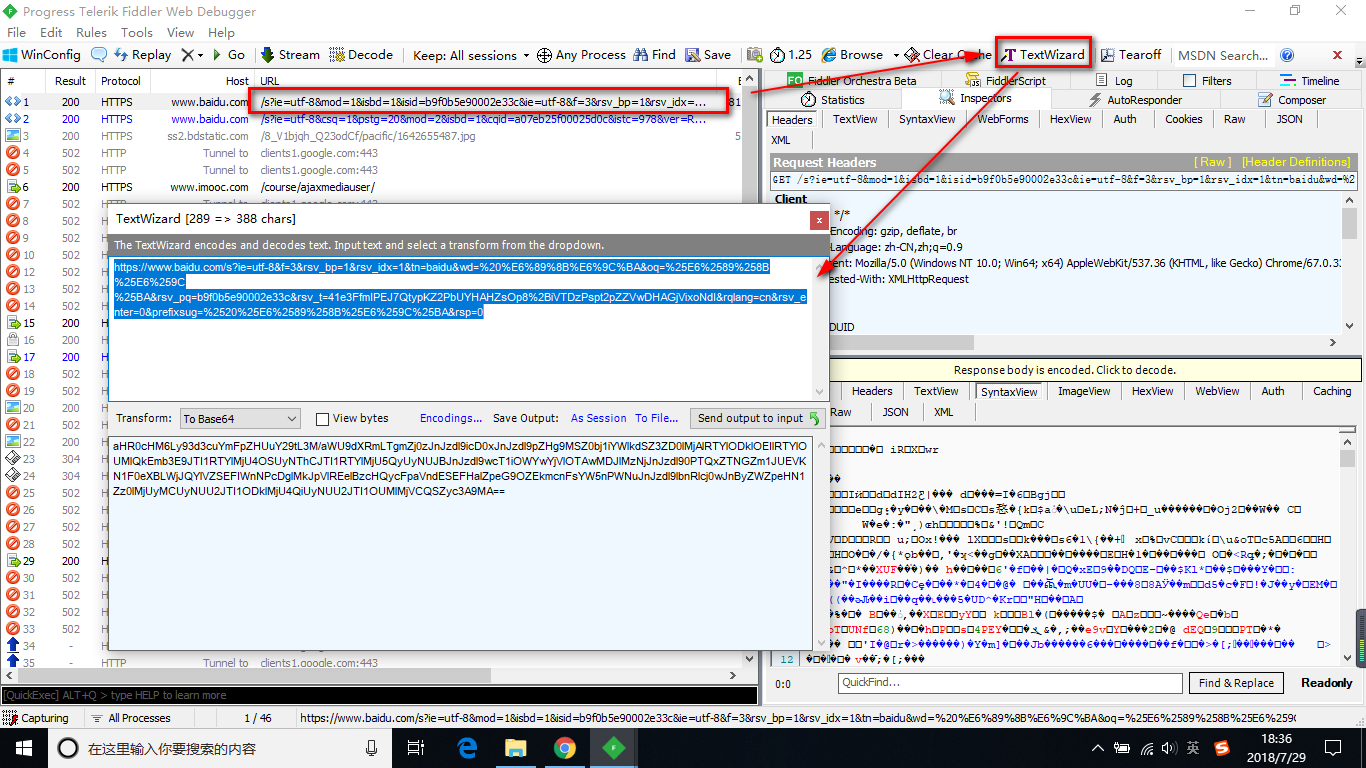Toggle Stream mode in toolbar
Image resolution: width=1366 pixels, height=768 pixels.
(290, 55)
